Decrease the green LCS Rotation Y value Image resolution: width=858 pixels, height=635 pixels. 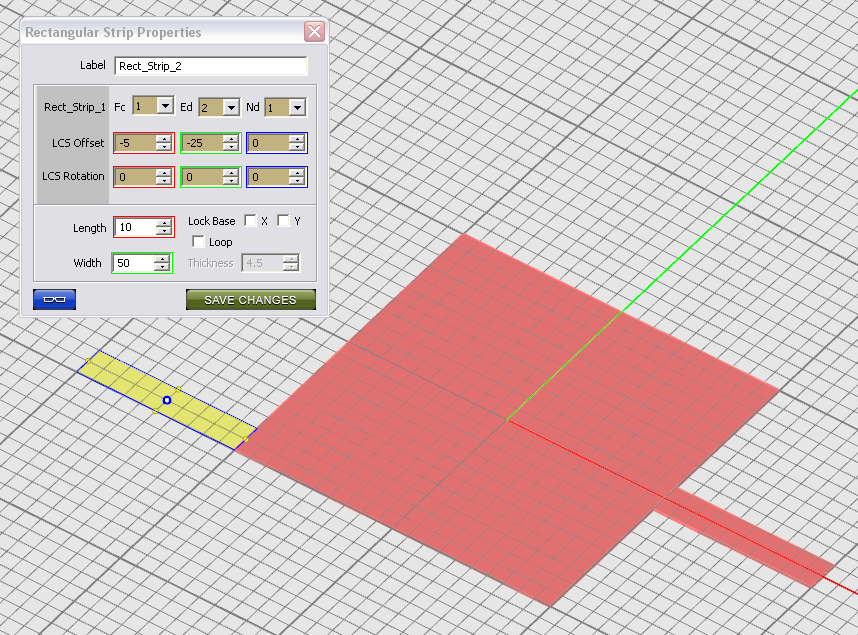(x=230, y=181)
